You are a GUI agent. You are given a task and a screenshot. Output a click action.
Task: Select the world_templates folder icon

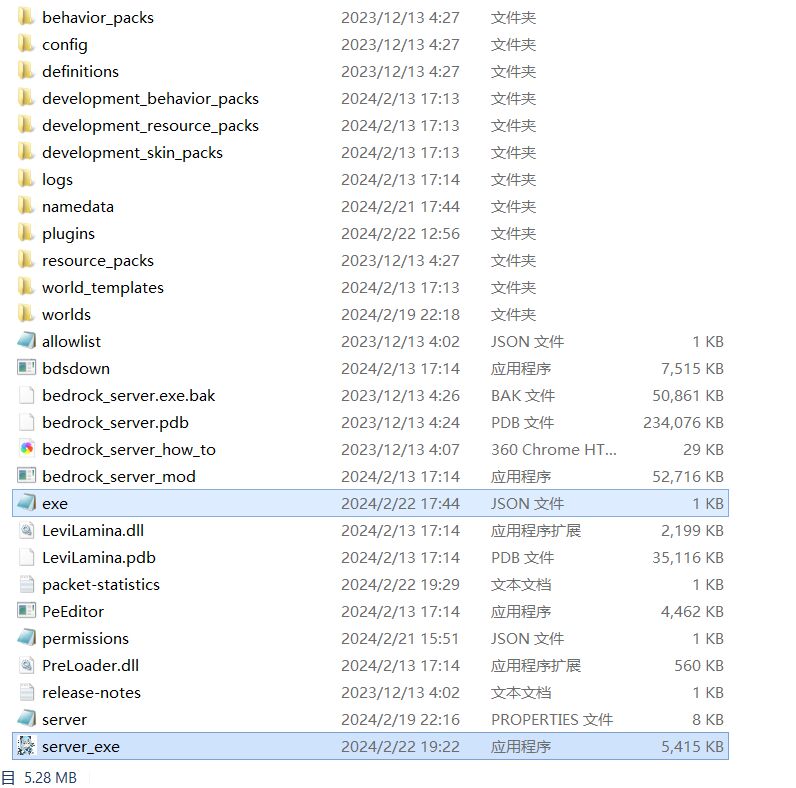26,286
